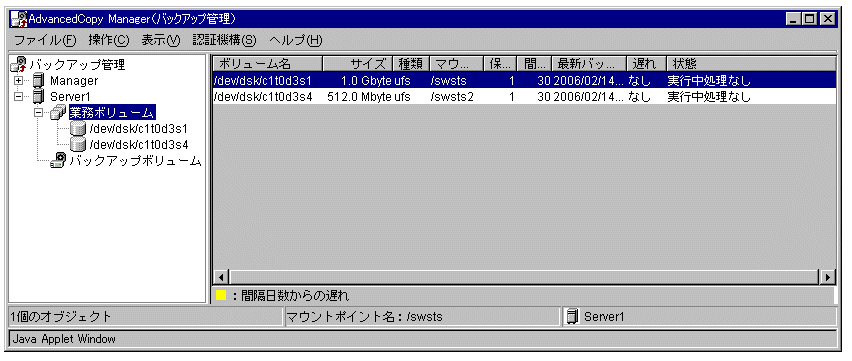The width and height of the screenshot is (852, 361).
Task: Click the 業務ボリューム folder icon
Action: [58, 113]
